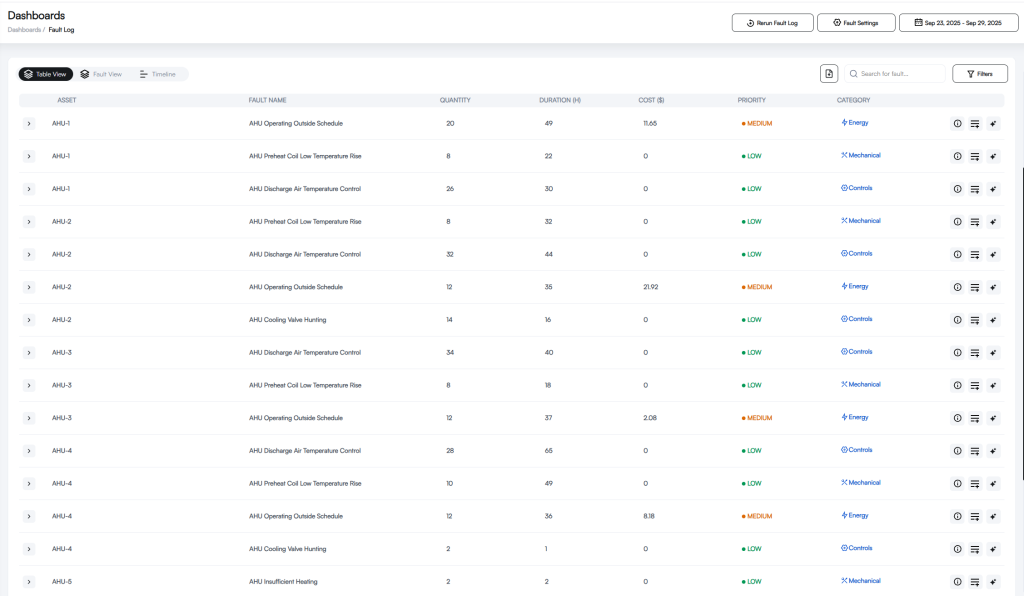Switch to Timeline tab
The width and height of the screenshot is (1024, 596).
point(158,74)
